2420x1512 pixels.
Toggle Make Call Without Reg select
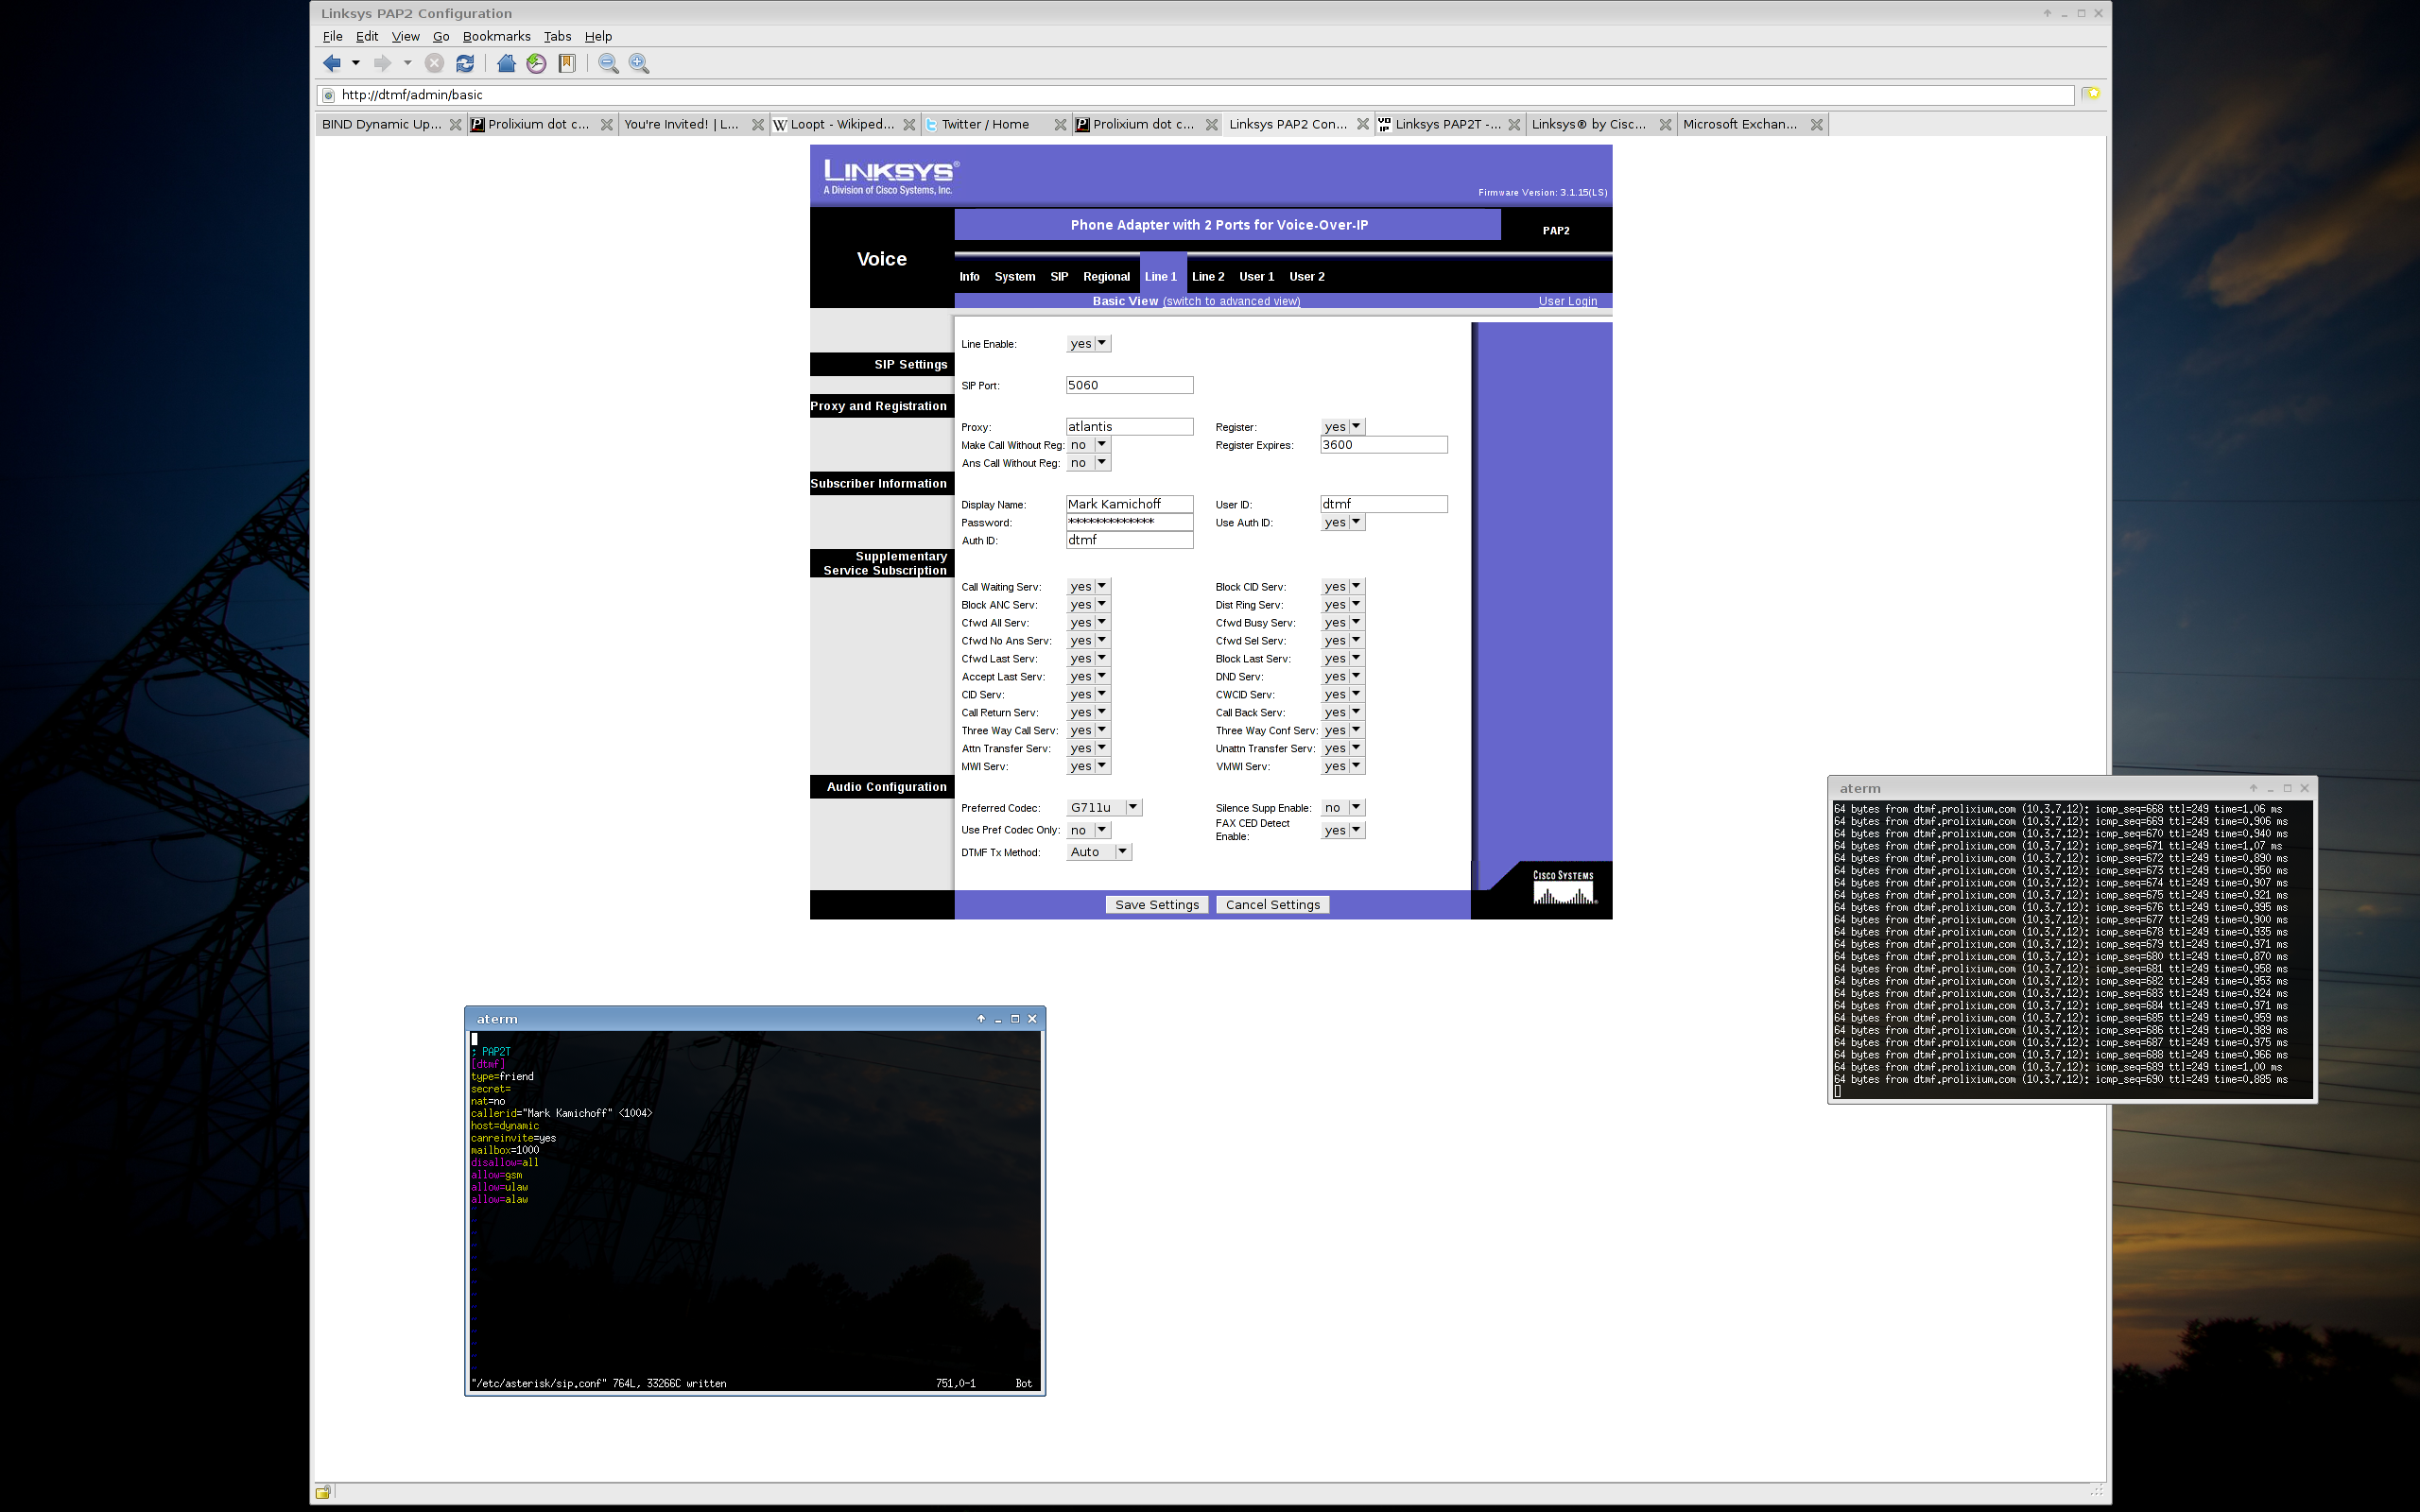point(1089,445)
